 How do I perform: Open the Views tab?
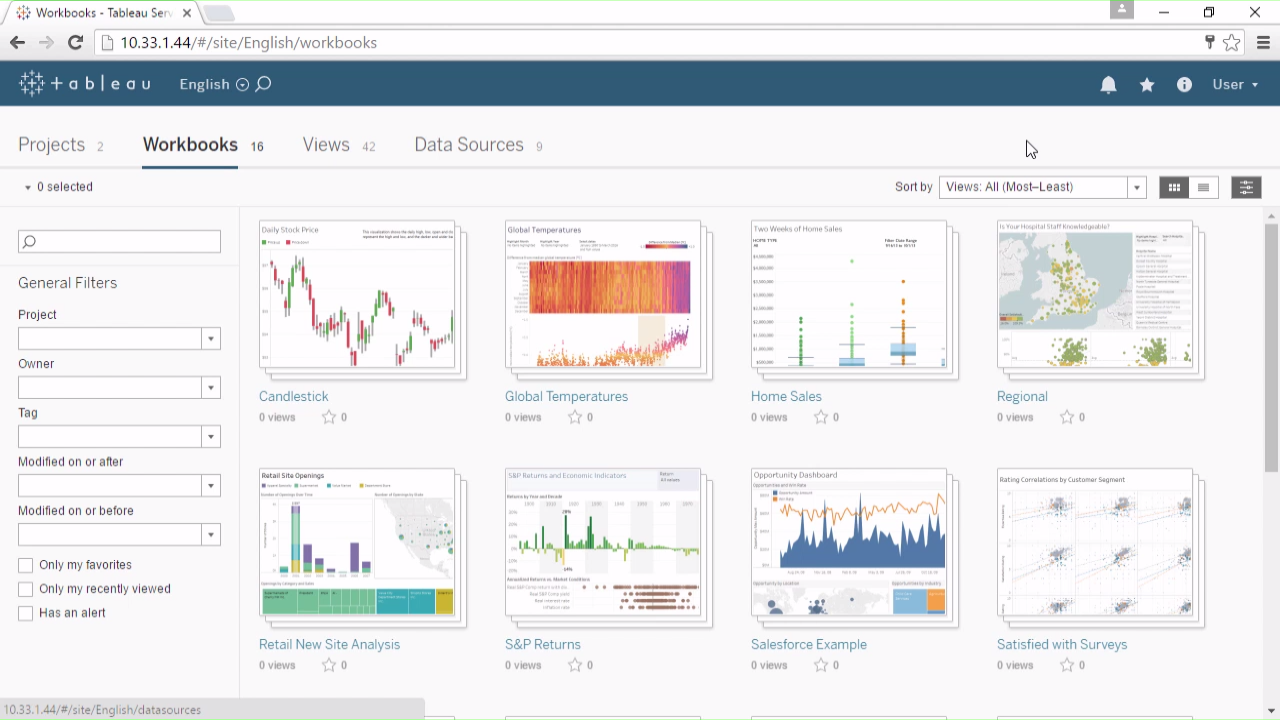[x=326, y=145]
